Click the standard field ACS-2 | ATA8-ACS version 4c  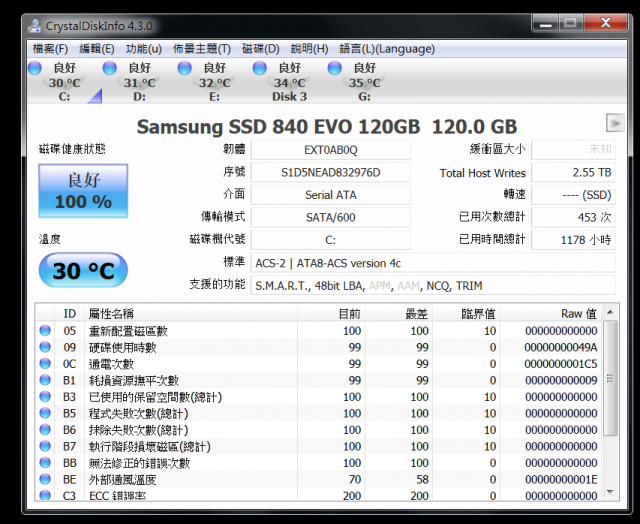433,263
